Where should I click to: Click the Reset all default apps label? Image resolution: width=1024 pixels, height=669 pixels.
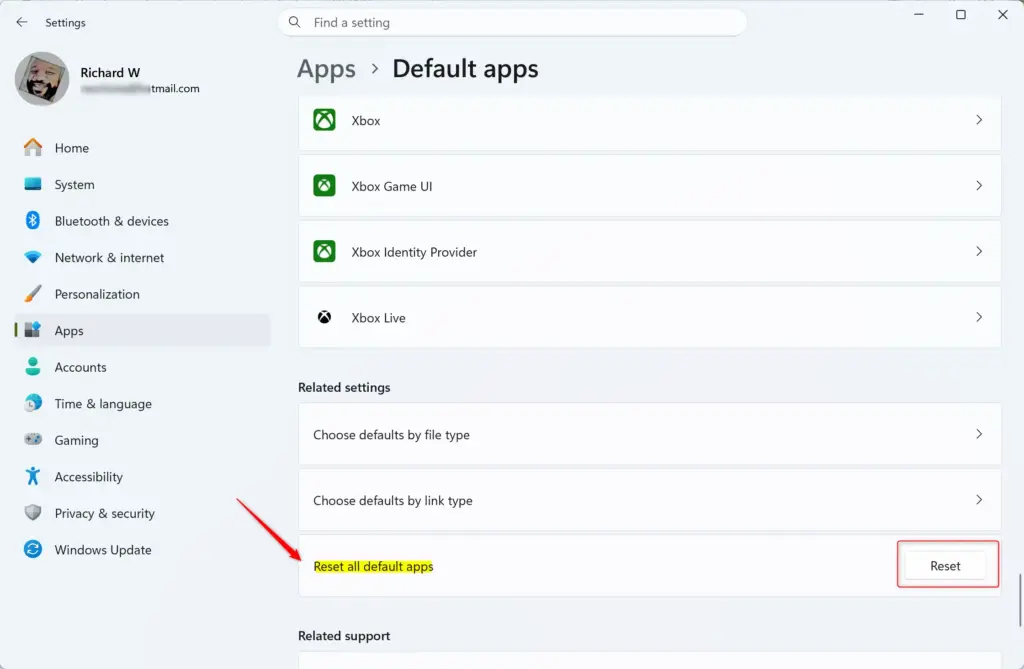(x=374, y=566)
